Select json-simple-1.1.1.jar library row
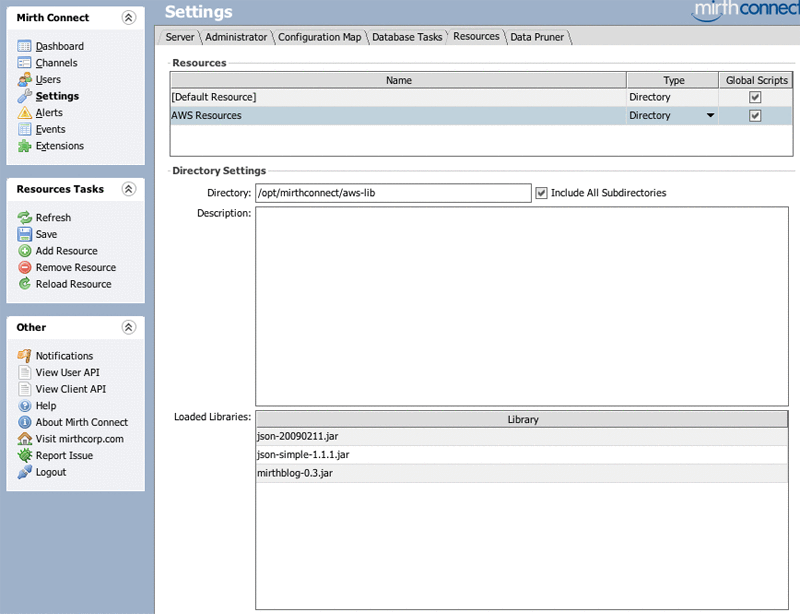This screenshot has height=614, width=800. tap(522, 455)
